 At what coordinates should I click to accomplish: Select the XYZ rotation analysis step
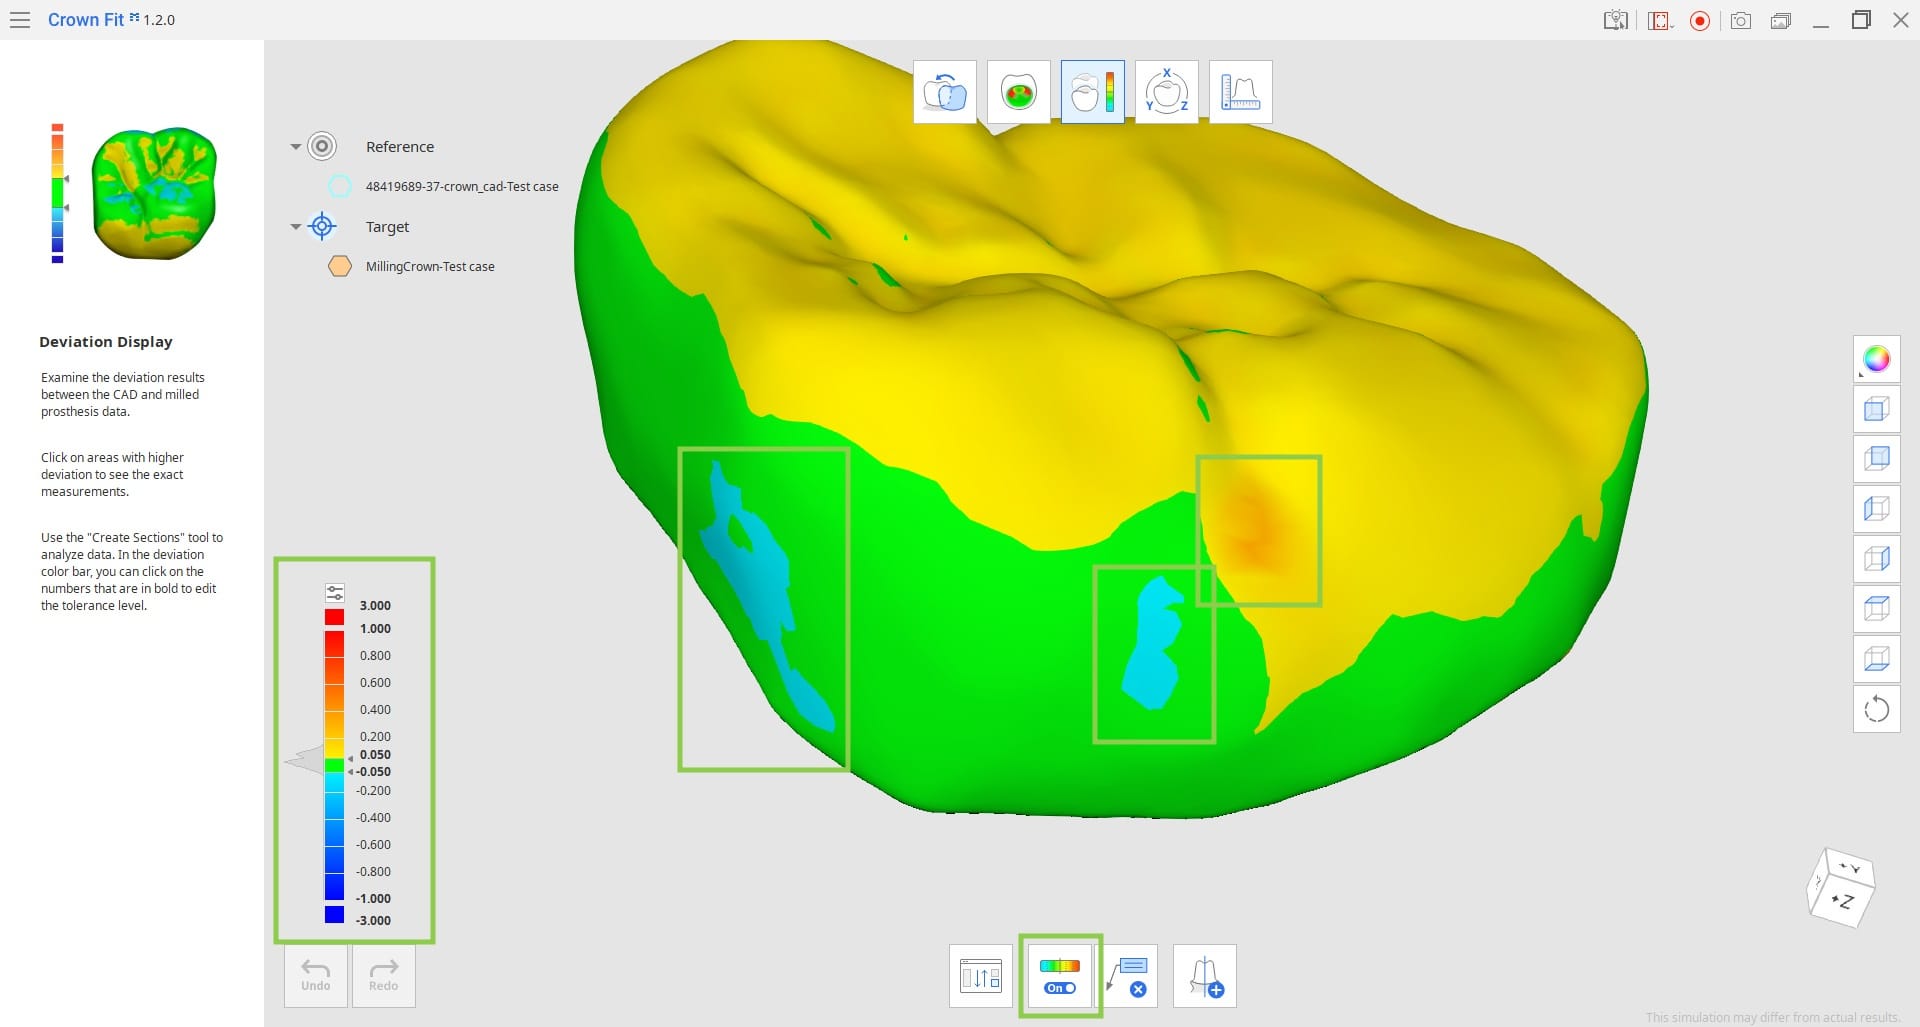point(1166,92)
